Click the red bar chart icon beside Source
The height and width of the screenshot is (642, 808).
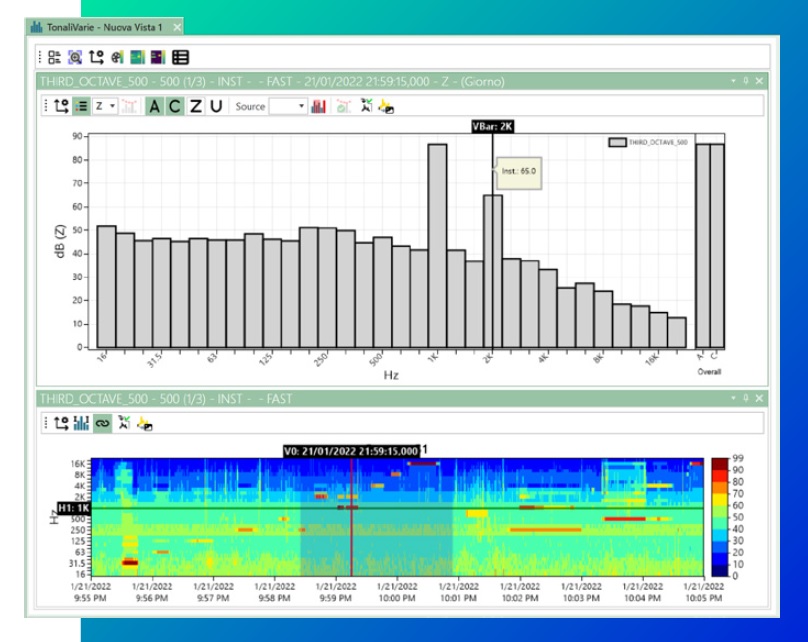(319, 106)
